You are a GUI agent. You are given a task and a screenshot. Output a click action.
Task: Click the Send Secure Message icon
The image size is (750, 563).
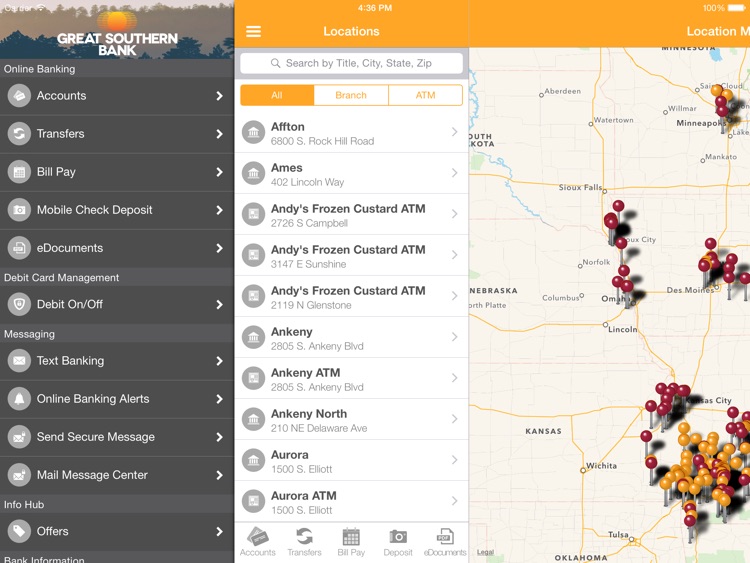pyautogui.click(x=19, y=437)
